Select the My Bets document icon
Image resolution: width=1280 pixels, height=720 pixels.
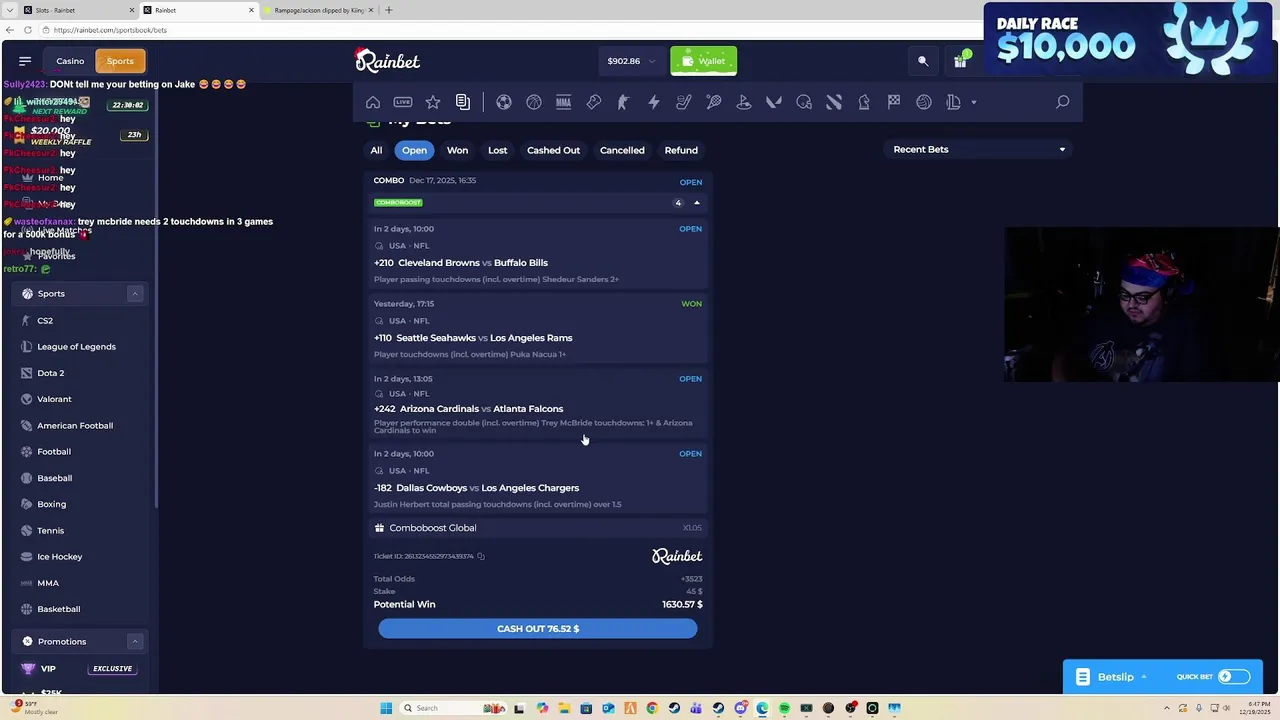(463, 102)
